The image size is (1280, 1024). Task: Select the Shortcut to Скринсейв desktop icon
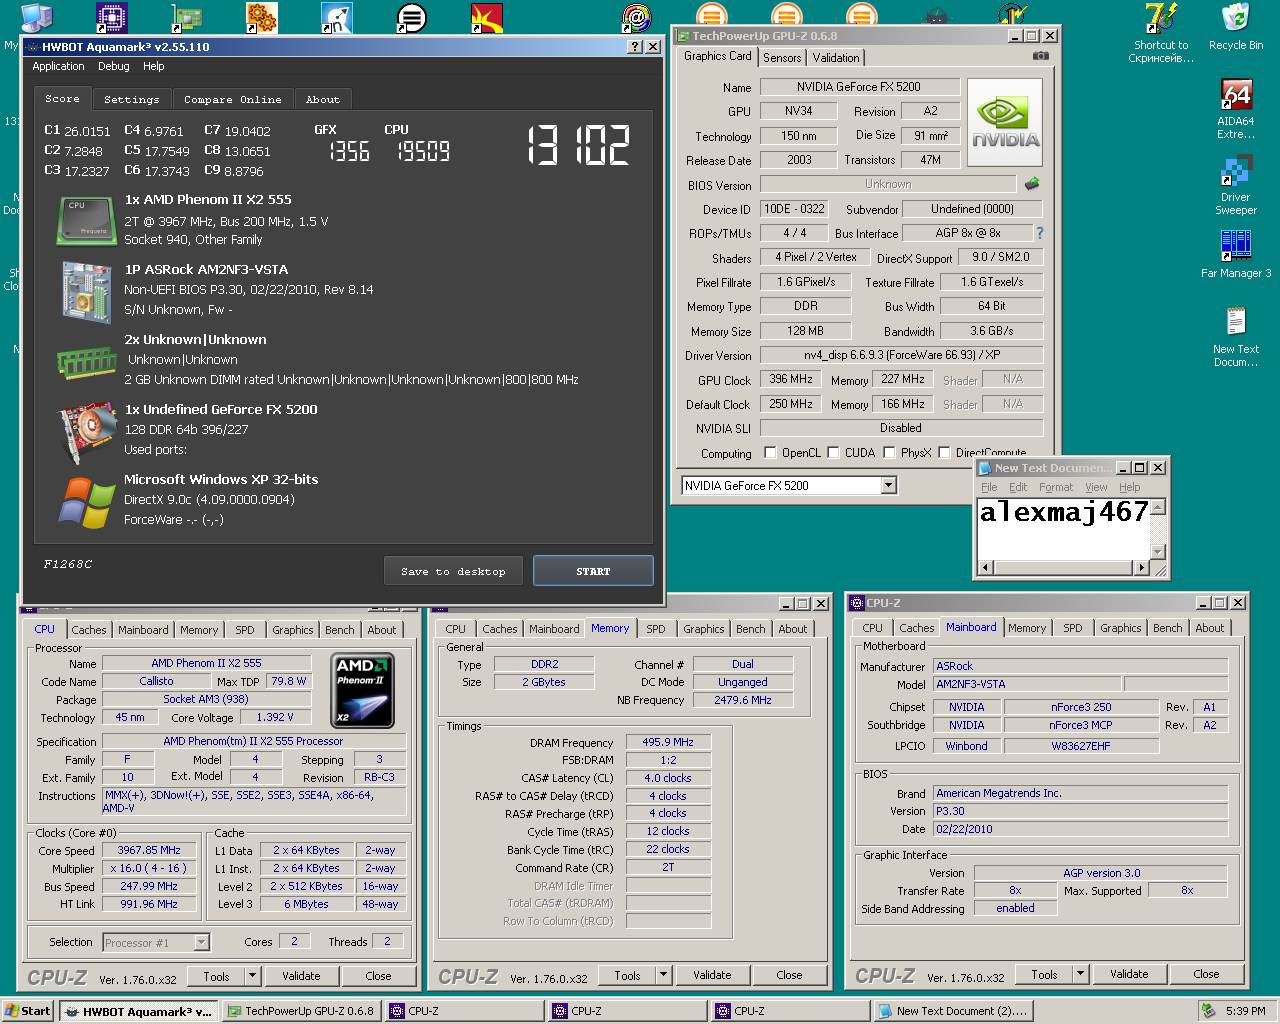1161,33
